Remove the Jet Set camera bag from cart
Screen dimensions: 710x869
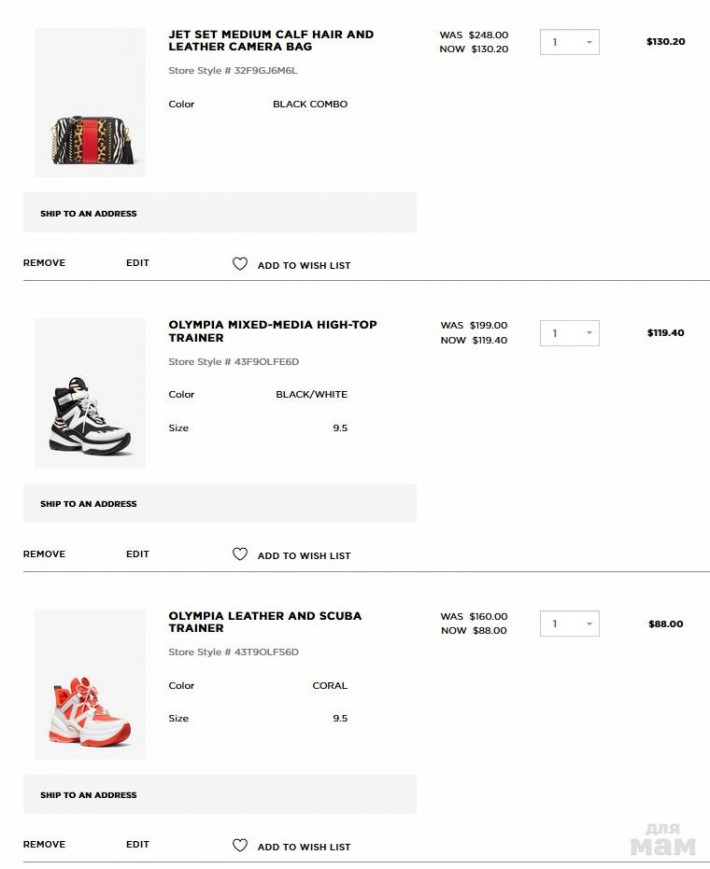44,263
